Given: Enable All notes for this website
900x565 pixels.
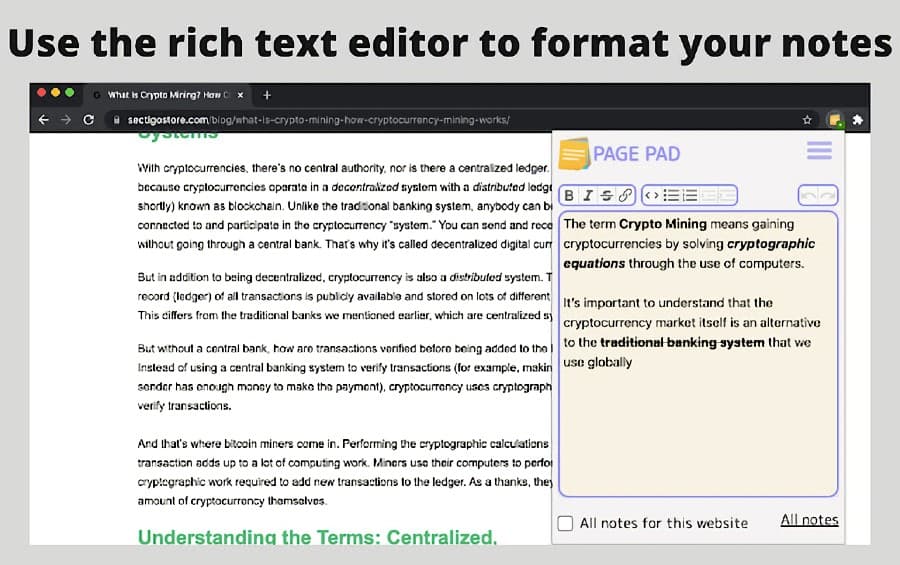Looking at the screenshot, I should [x=565, y=523].
